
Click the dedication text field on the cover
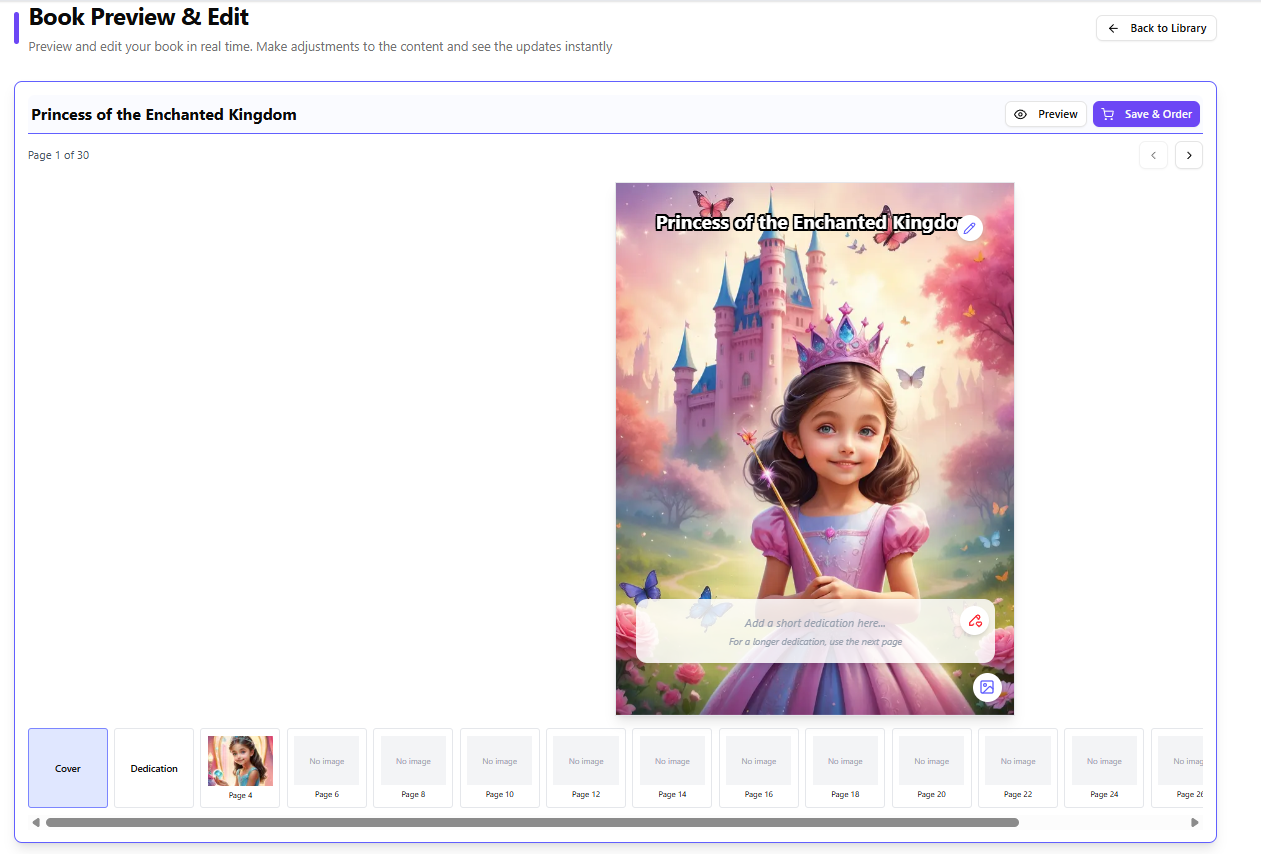point(815,630)
